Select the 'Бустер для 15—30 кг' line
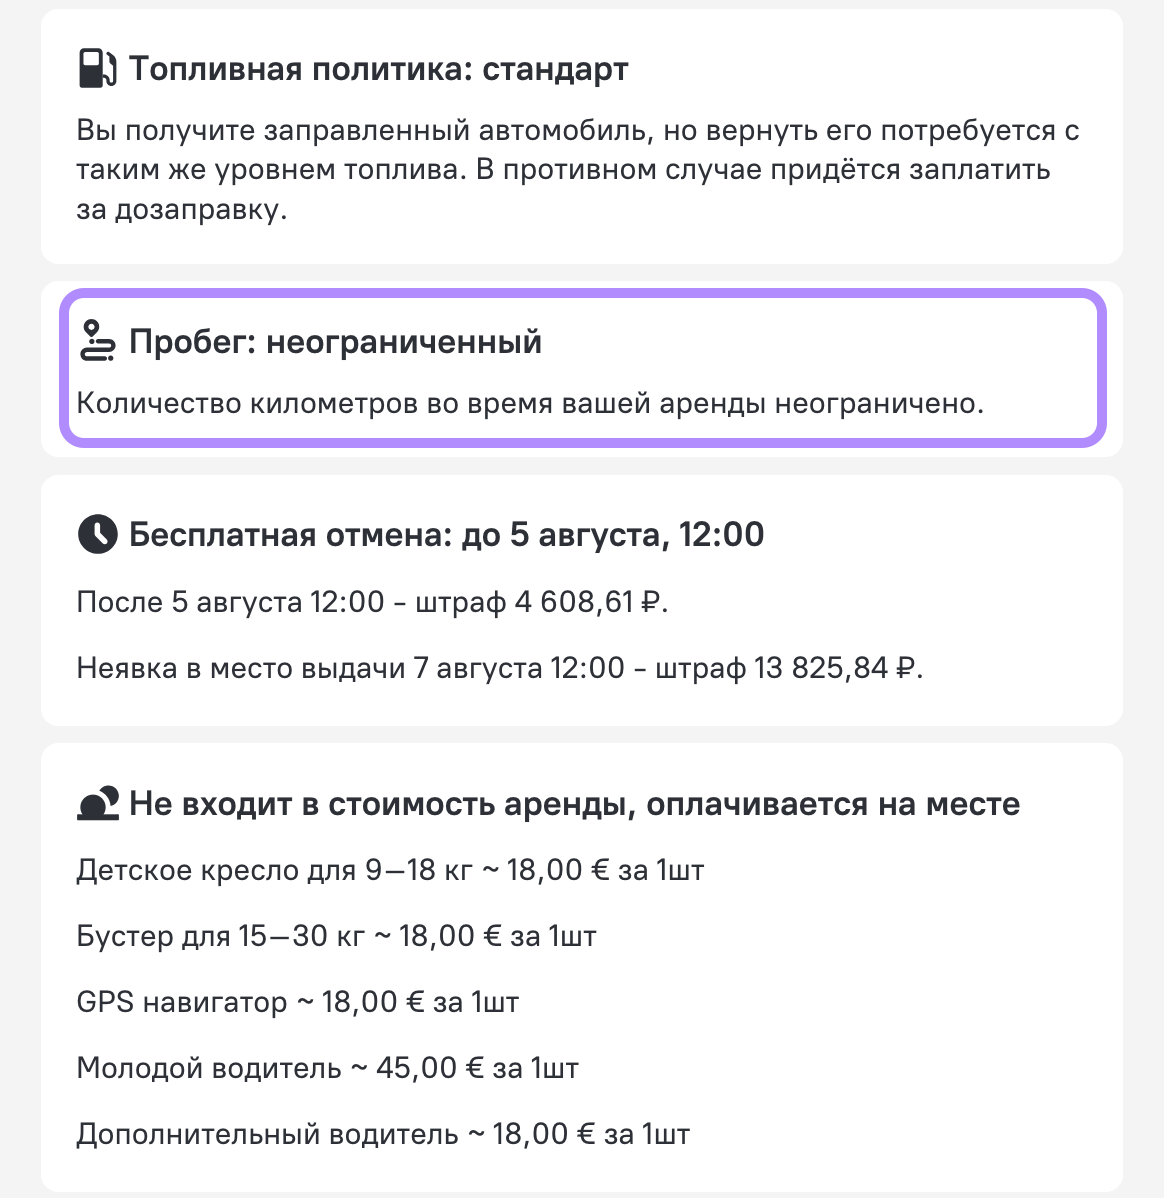Screen dimensions: 1164x1198 335,936
